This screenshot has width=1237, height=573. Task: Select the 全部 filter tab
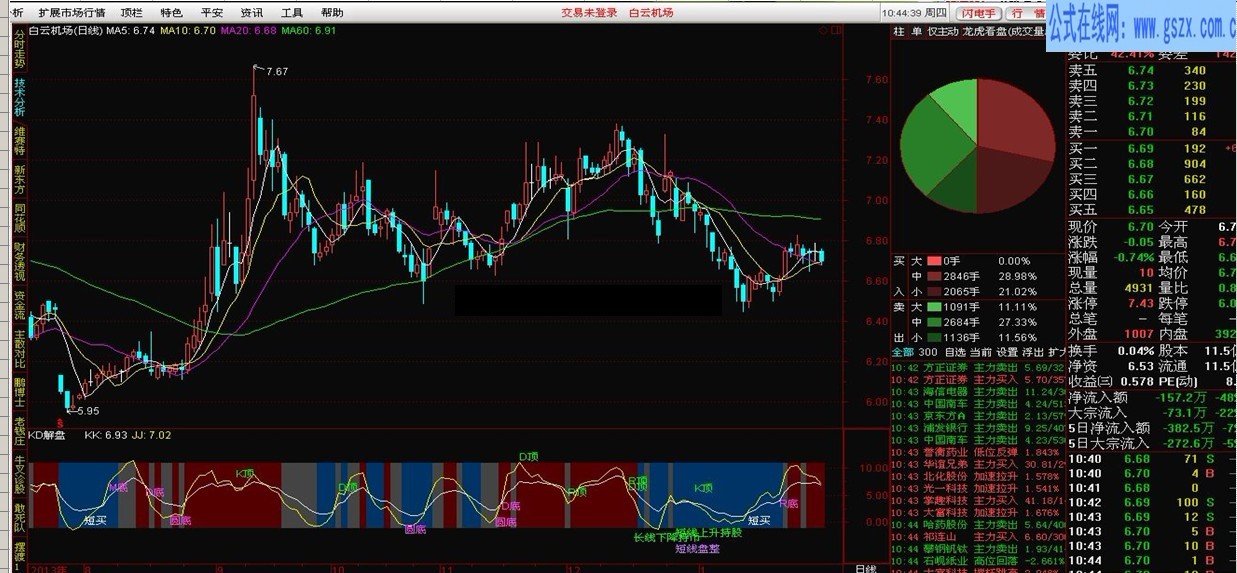[x=902, y=352]
